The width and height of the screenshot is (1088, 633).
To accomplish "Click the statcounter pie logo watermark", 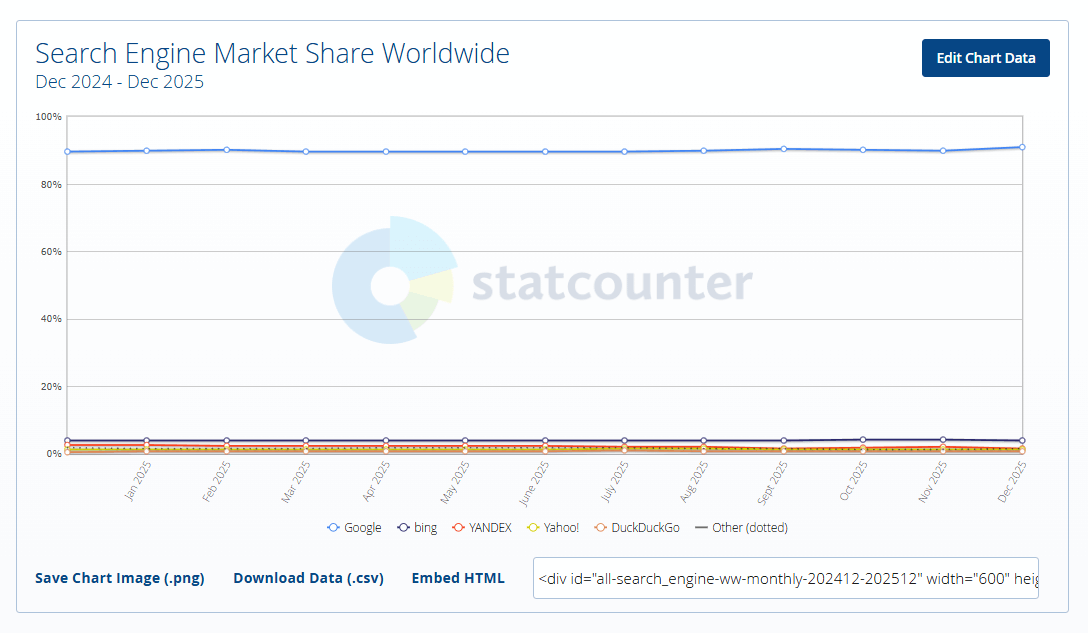I will coord(393,282).
